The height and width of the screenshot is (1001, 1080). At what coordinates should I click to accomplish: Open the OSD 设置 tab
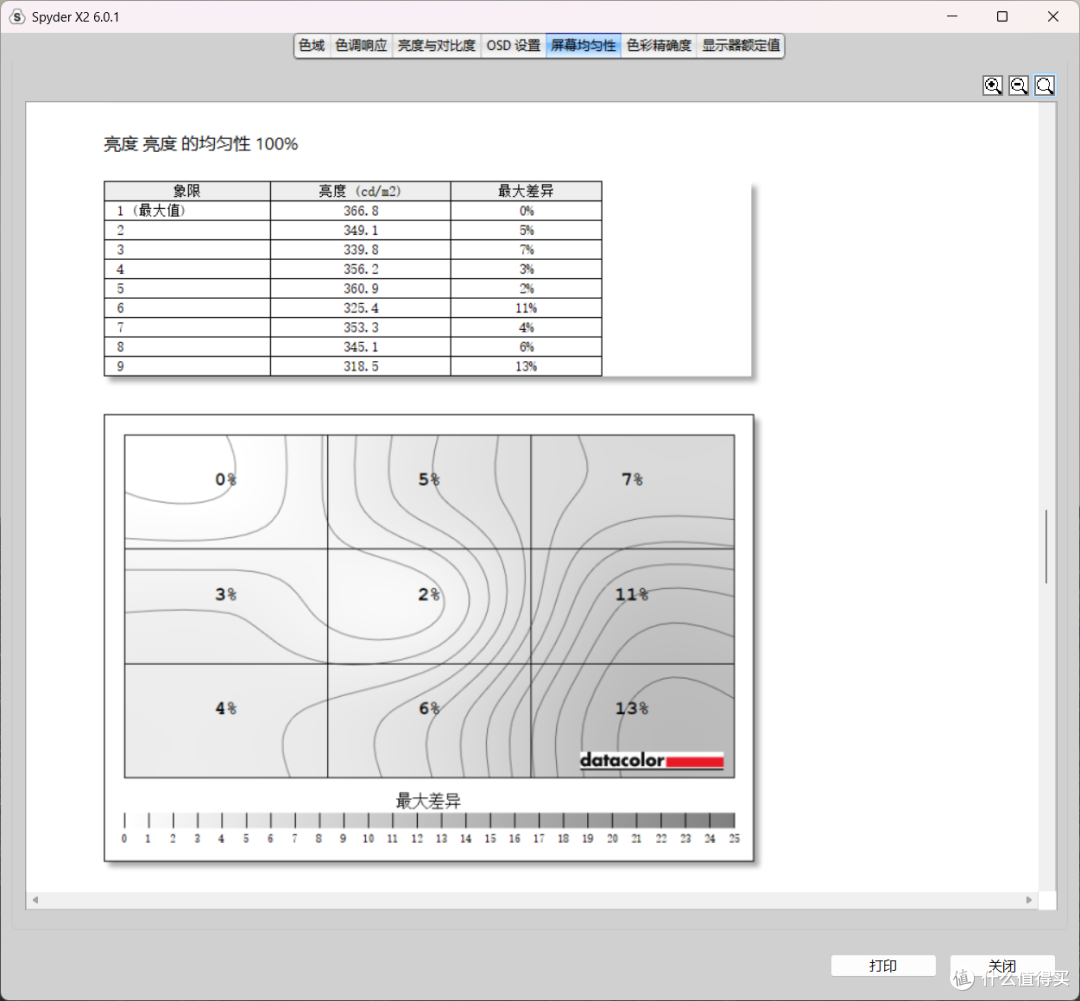pyautogui.click(x=513, y=45)
